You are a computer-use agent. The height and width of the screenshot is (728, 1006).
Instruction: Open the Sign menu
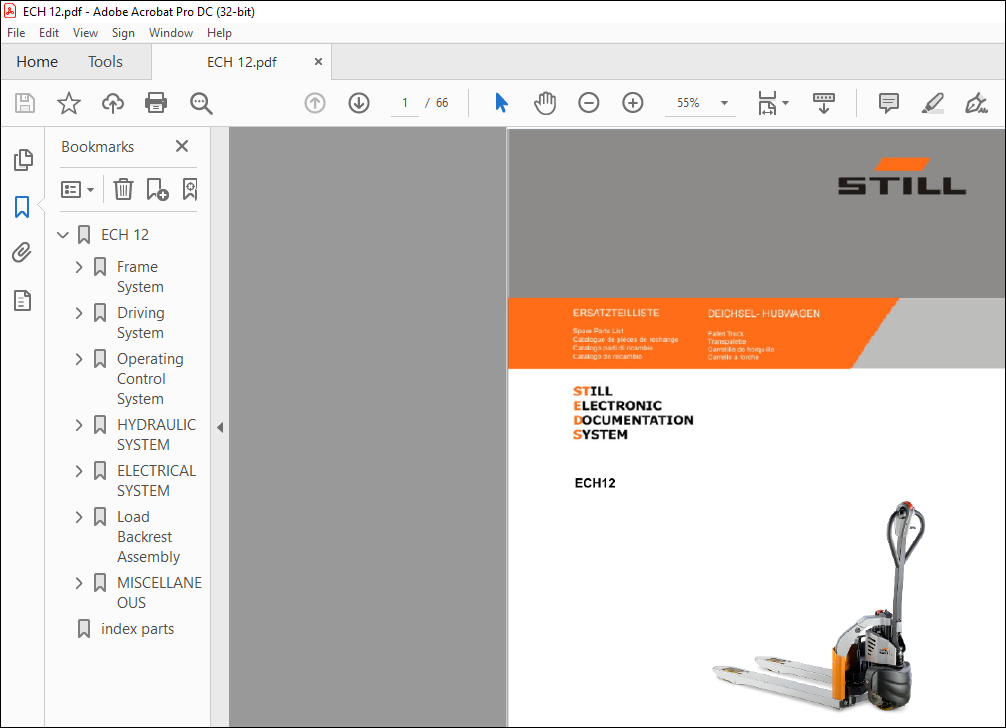point(123,33)
